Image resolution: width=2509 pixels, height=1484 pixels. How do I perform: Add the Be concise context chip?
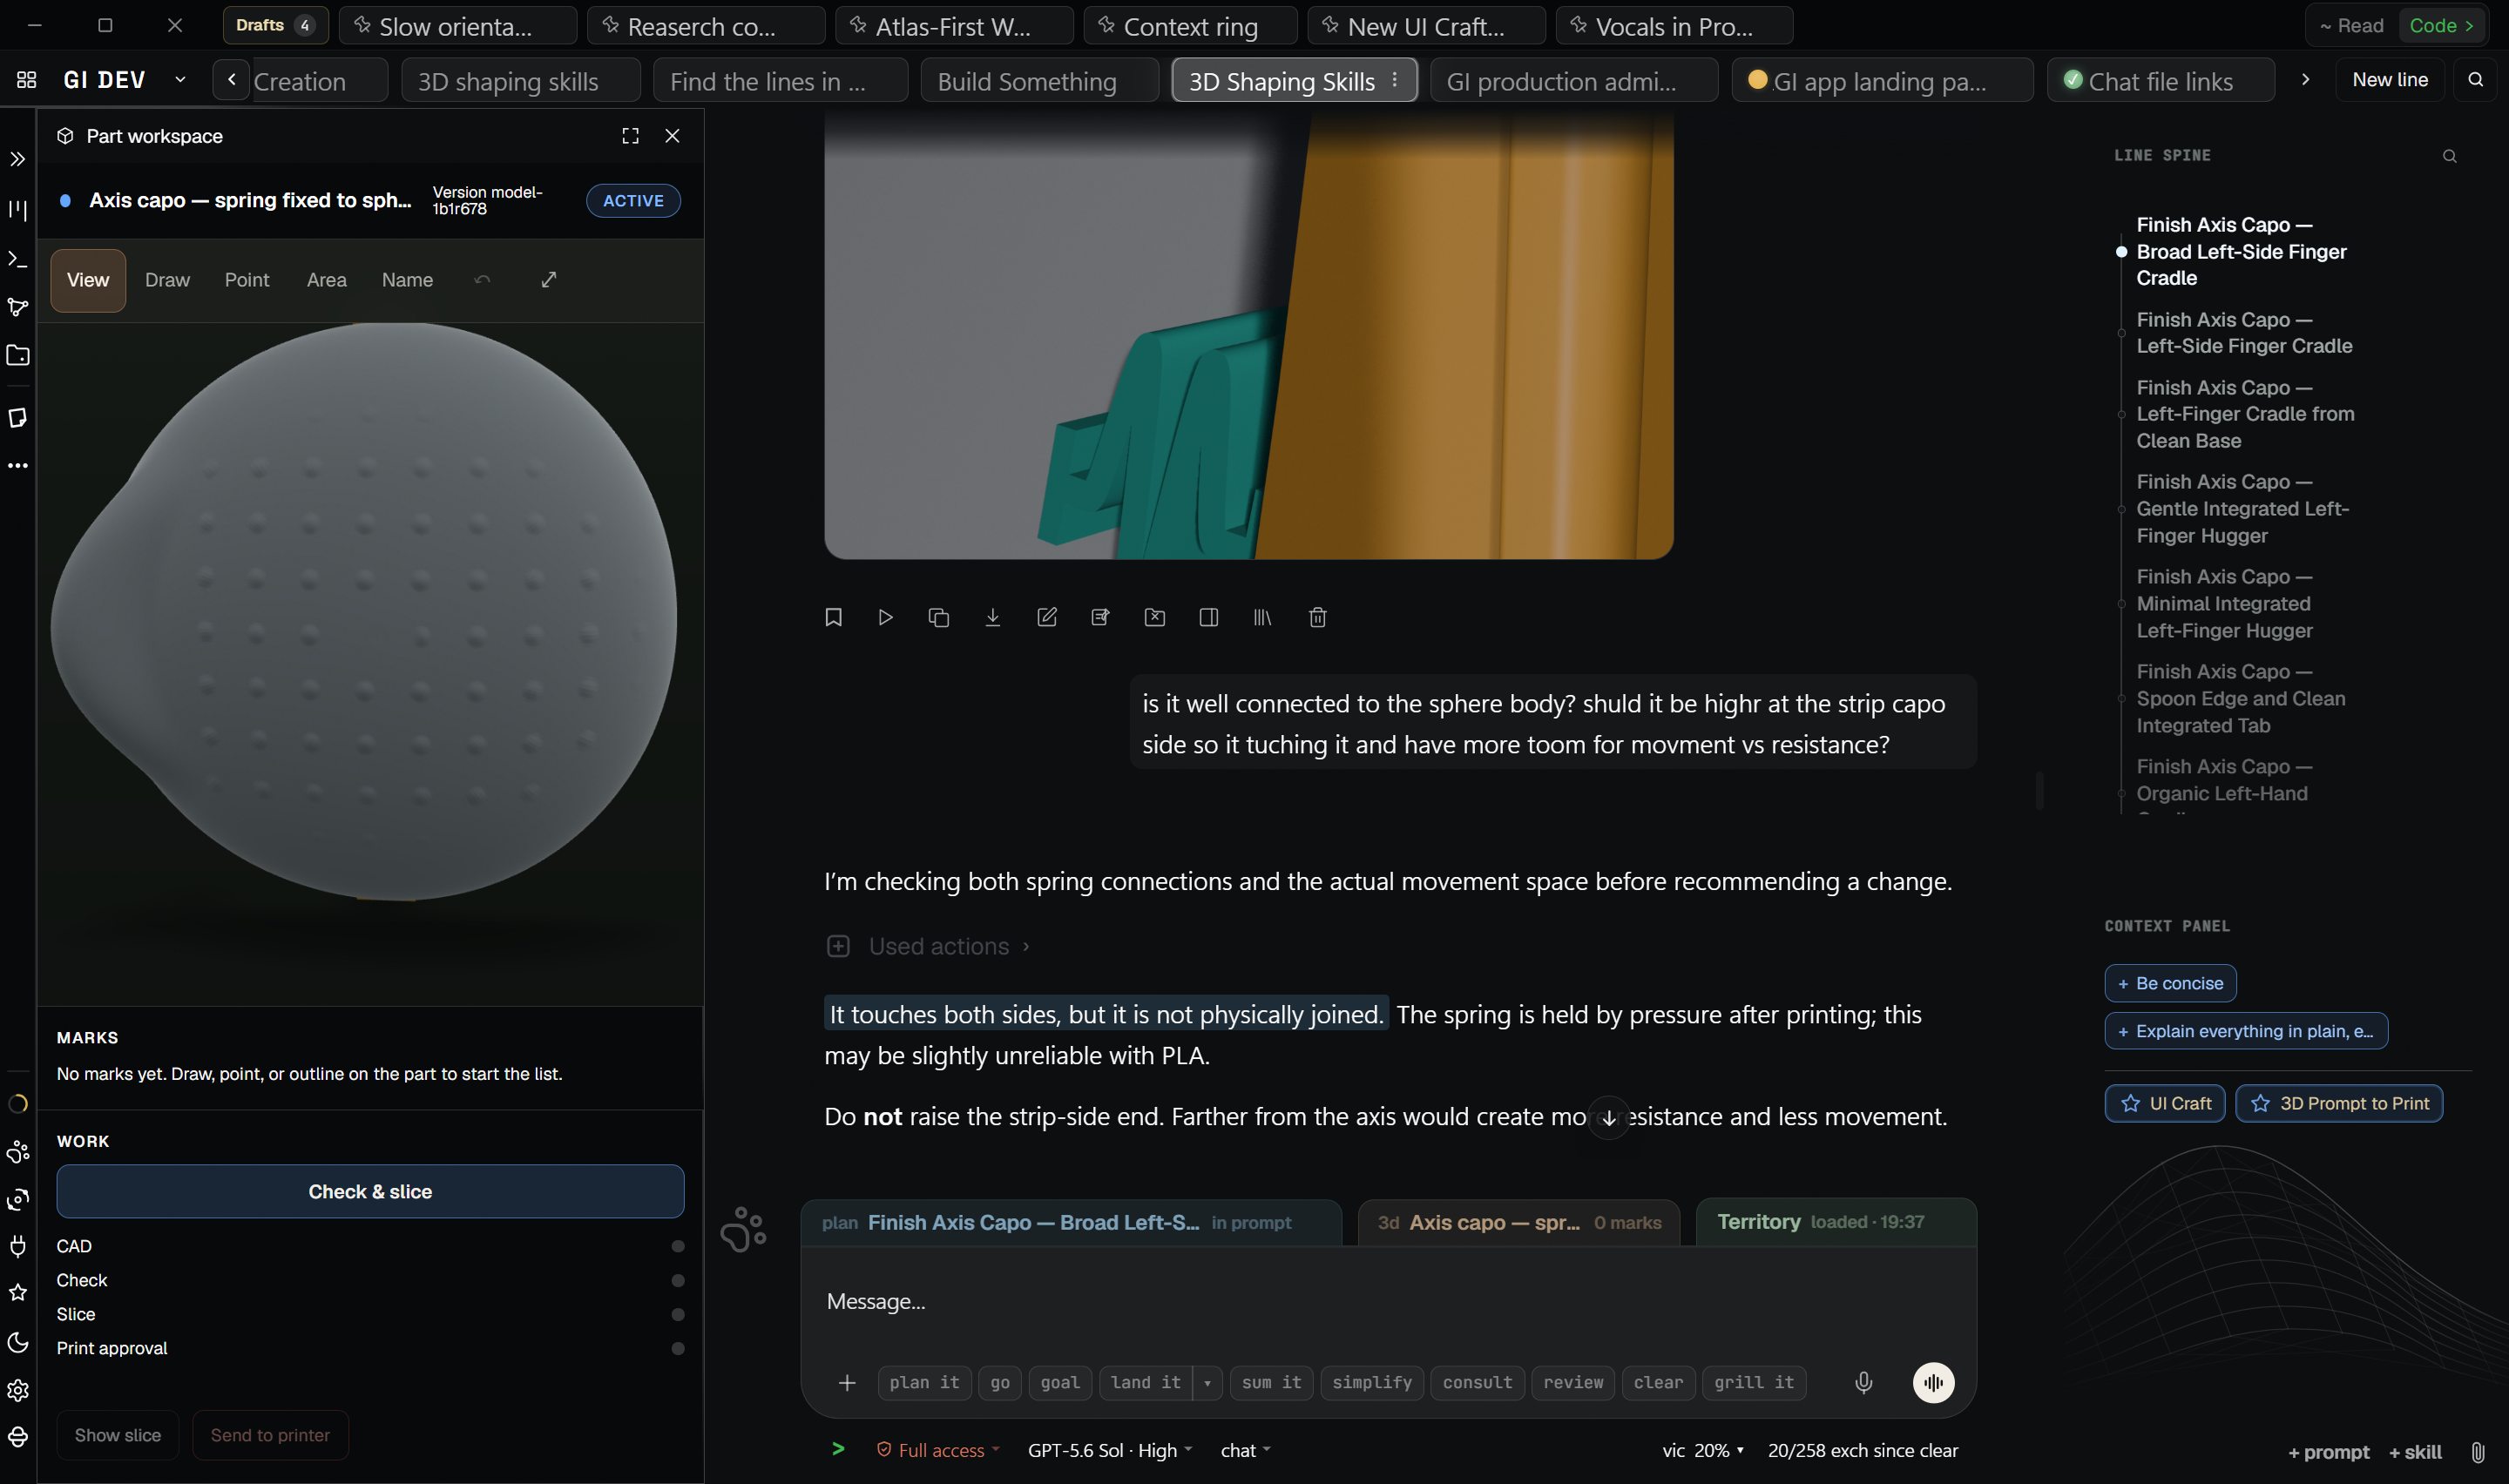[2169, 983]
